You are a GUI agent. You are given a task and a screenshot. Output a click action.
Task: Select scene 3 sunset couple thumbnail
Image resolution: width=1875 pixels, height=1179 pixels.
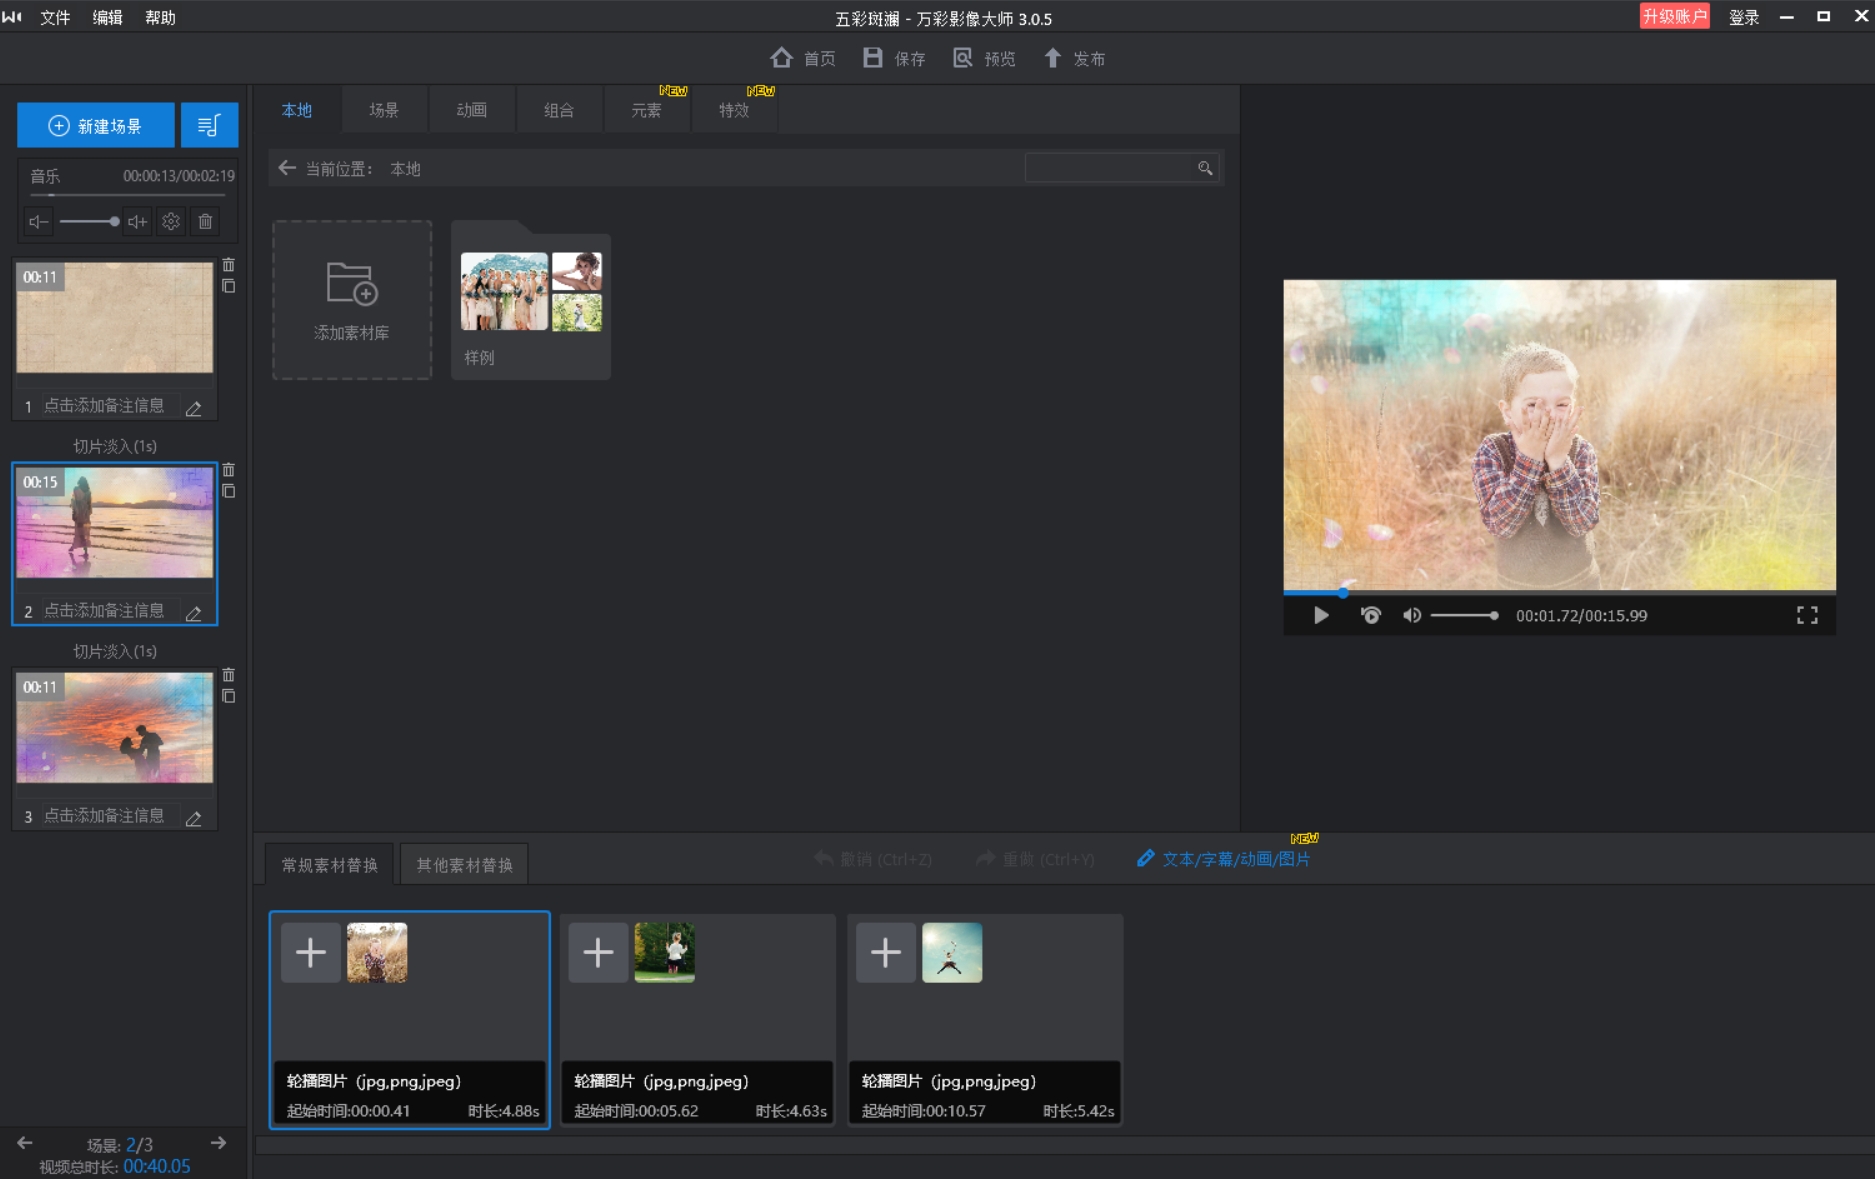[115, 728]
